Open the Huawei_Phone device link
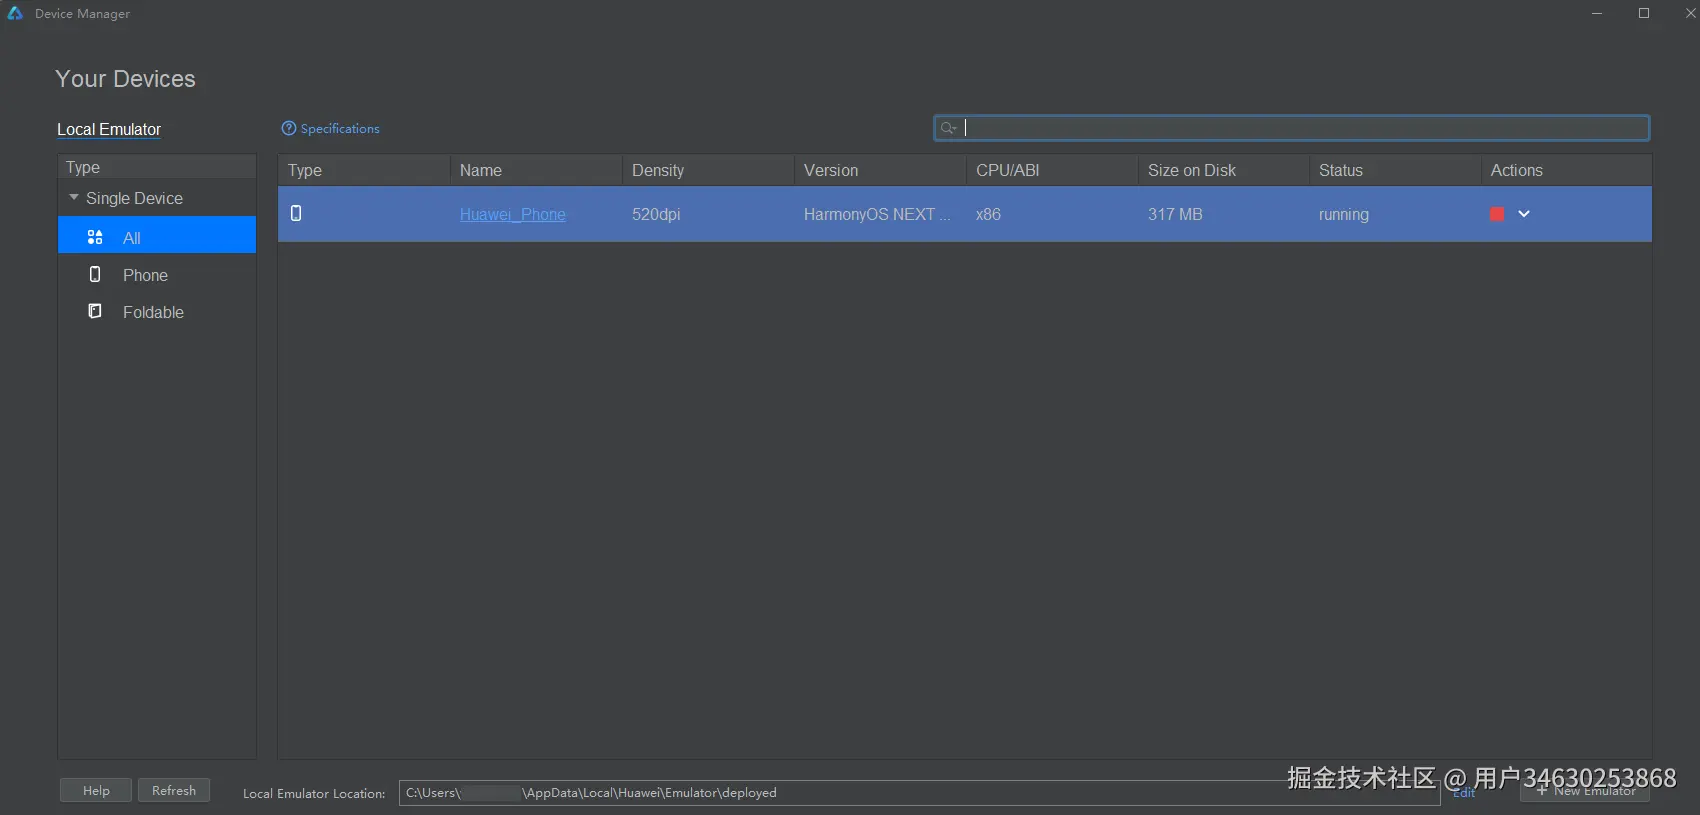Screen dimensions: 1700x815 pyautogui.click(x=512, y=214)
